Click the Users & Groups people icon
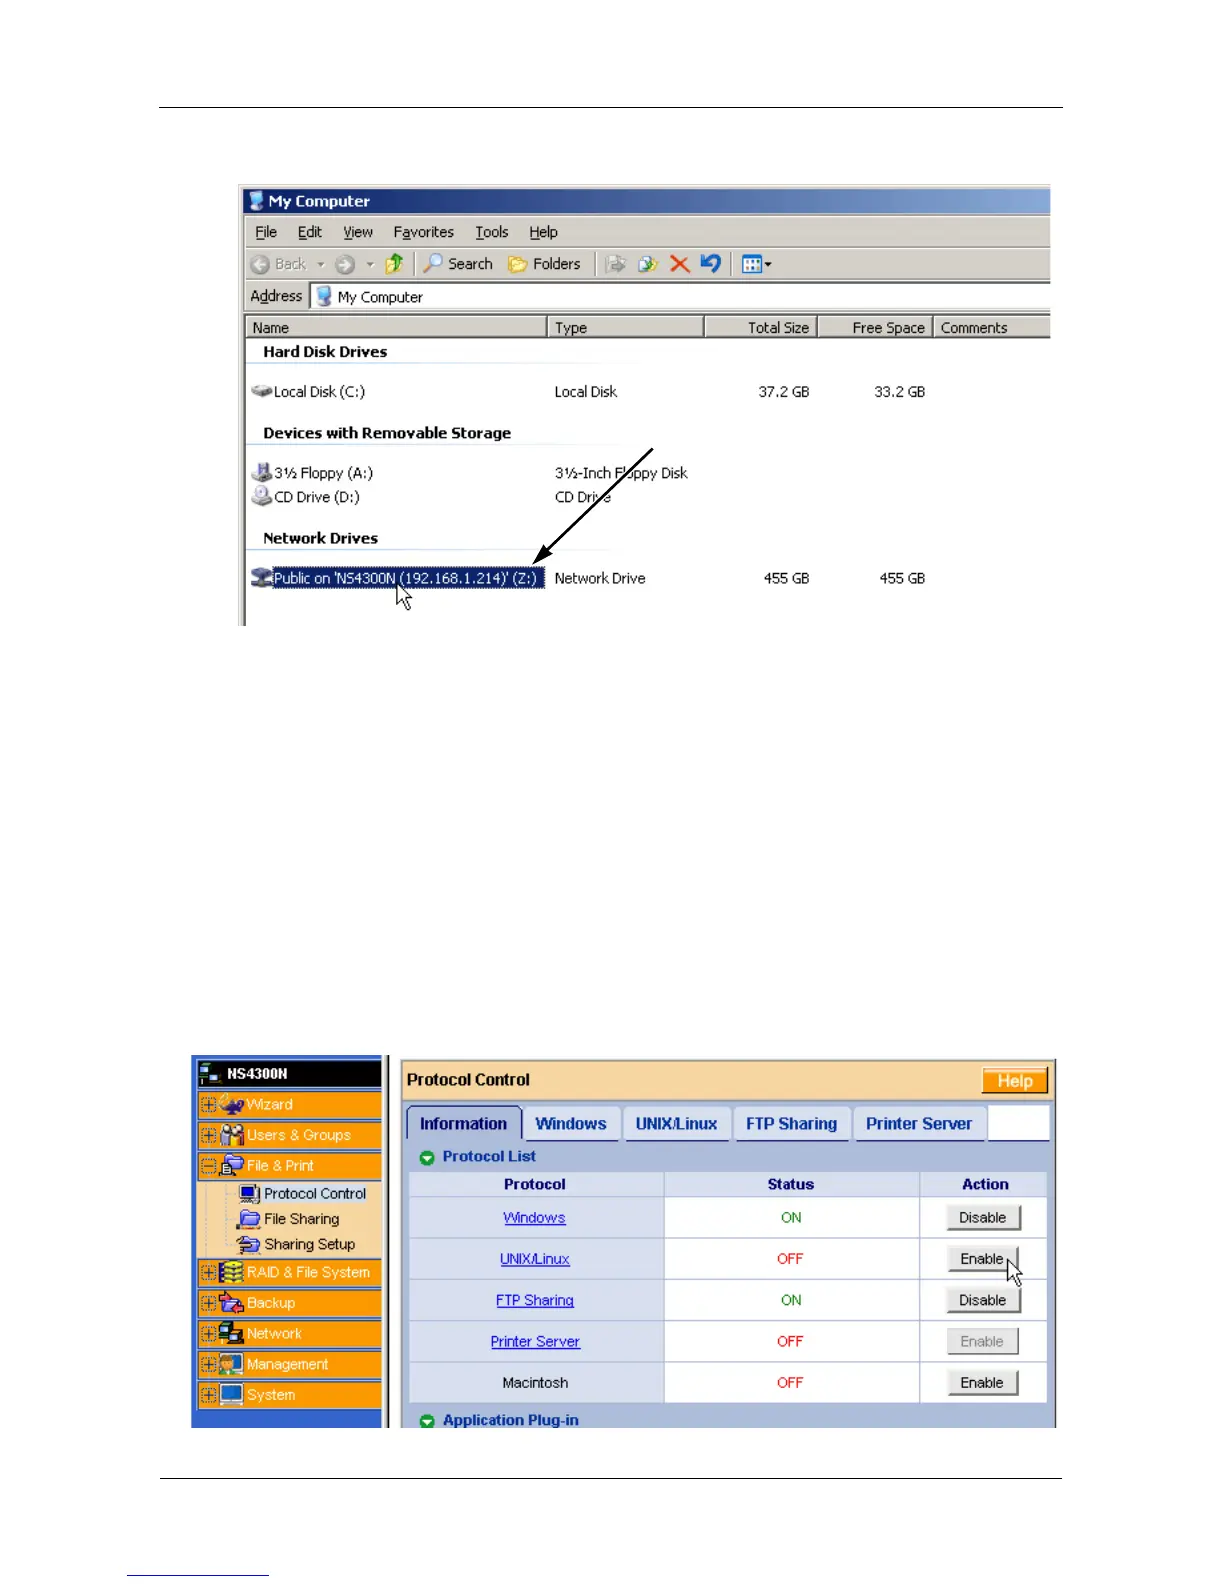 232,1135
